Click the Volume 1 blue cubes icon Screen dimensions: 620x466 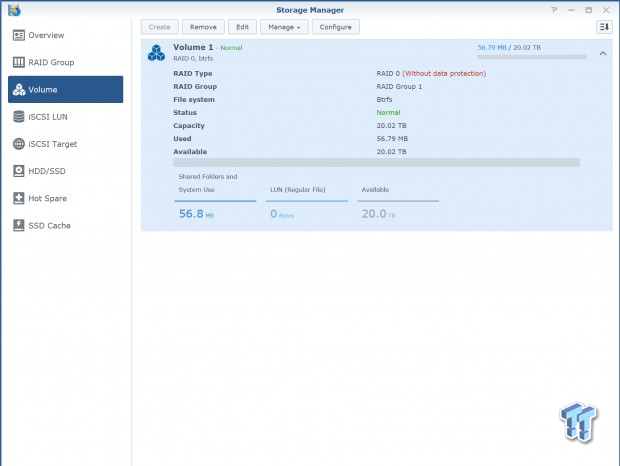pyautogui.click(x=156, y=53)
